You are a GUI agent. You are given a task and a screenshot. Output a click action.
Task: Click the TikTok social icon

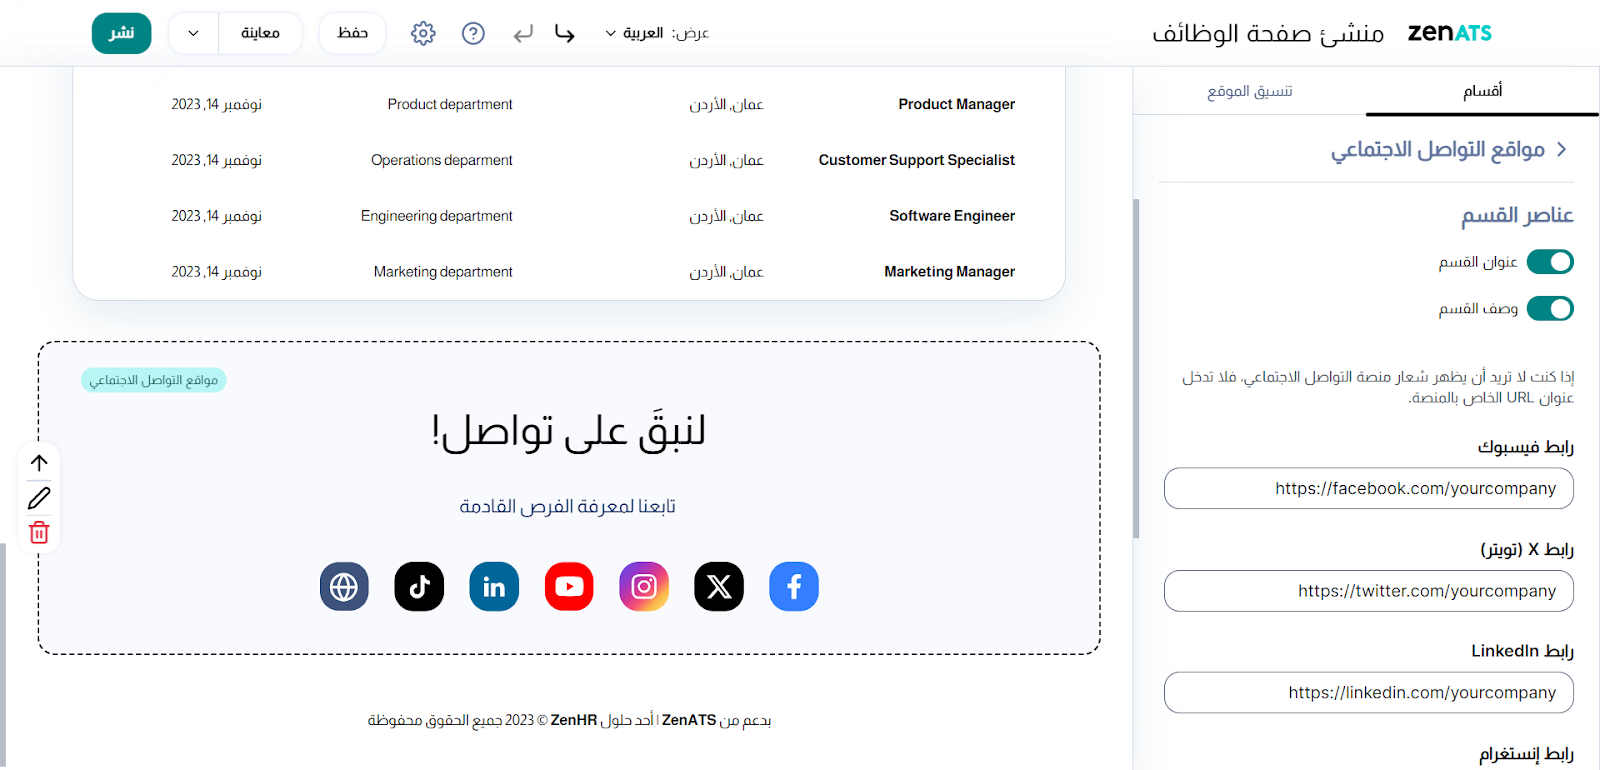419,586
